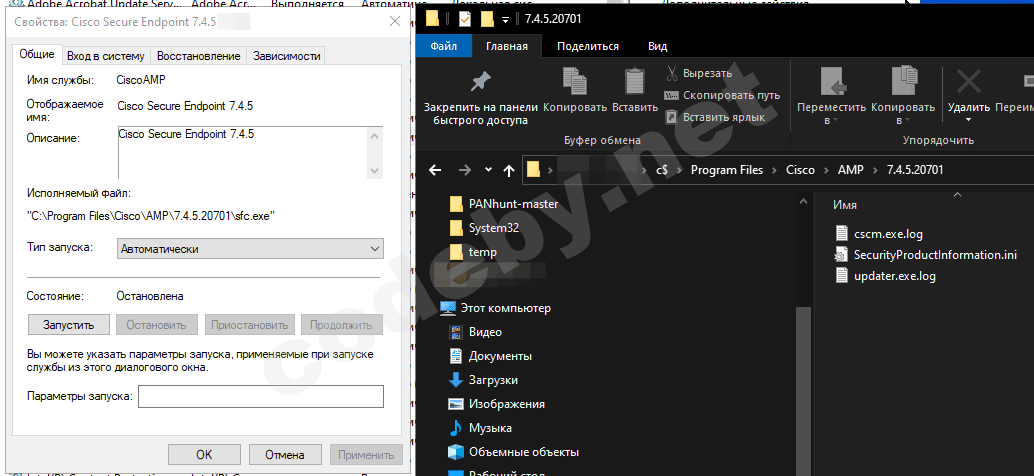Open Видео in navigation pane
Viewport: 1034px width, 476px height.
pyautogui.click(x=475, y=332)
